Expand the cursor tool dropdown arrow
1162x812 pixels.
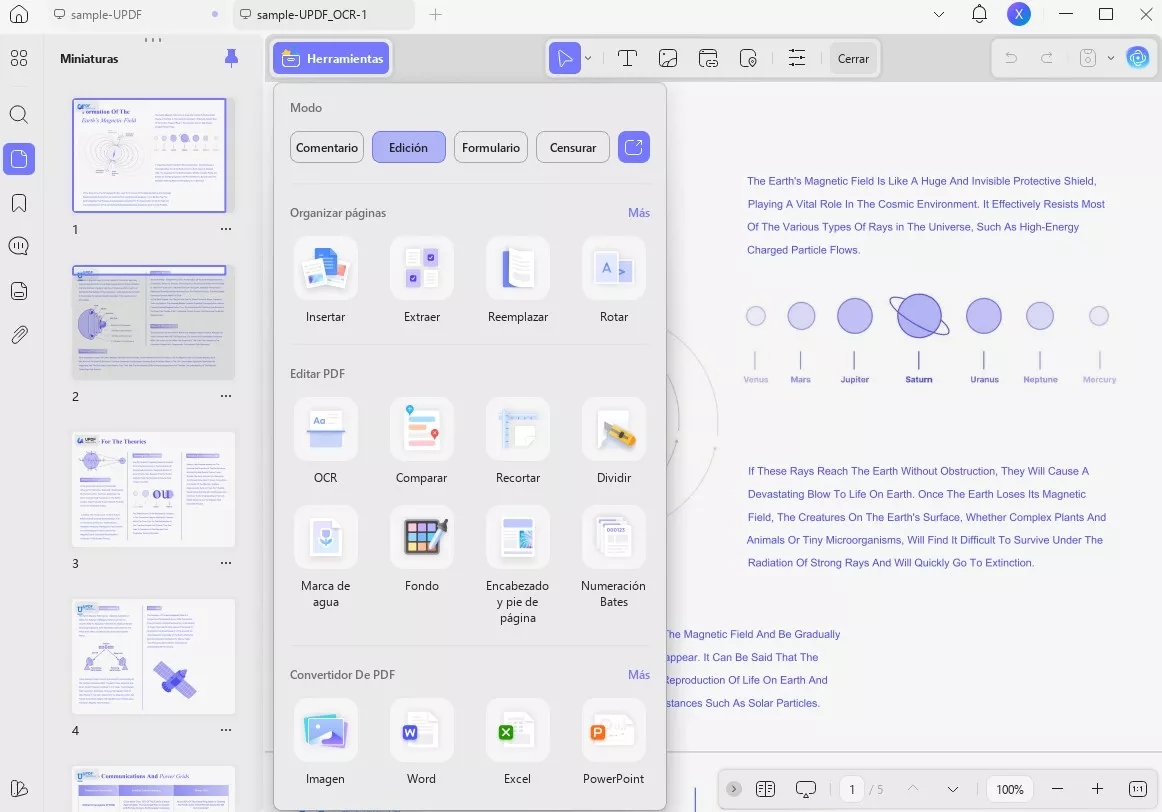tap(588, 59)
